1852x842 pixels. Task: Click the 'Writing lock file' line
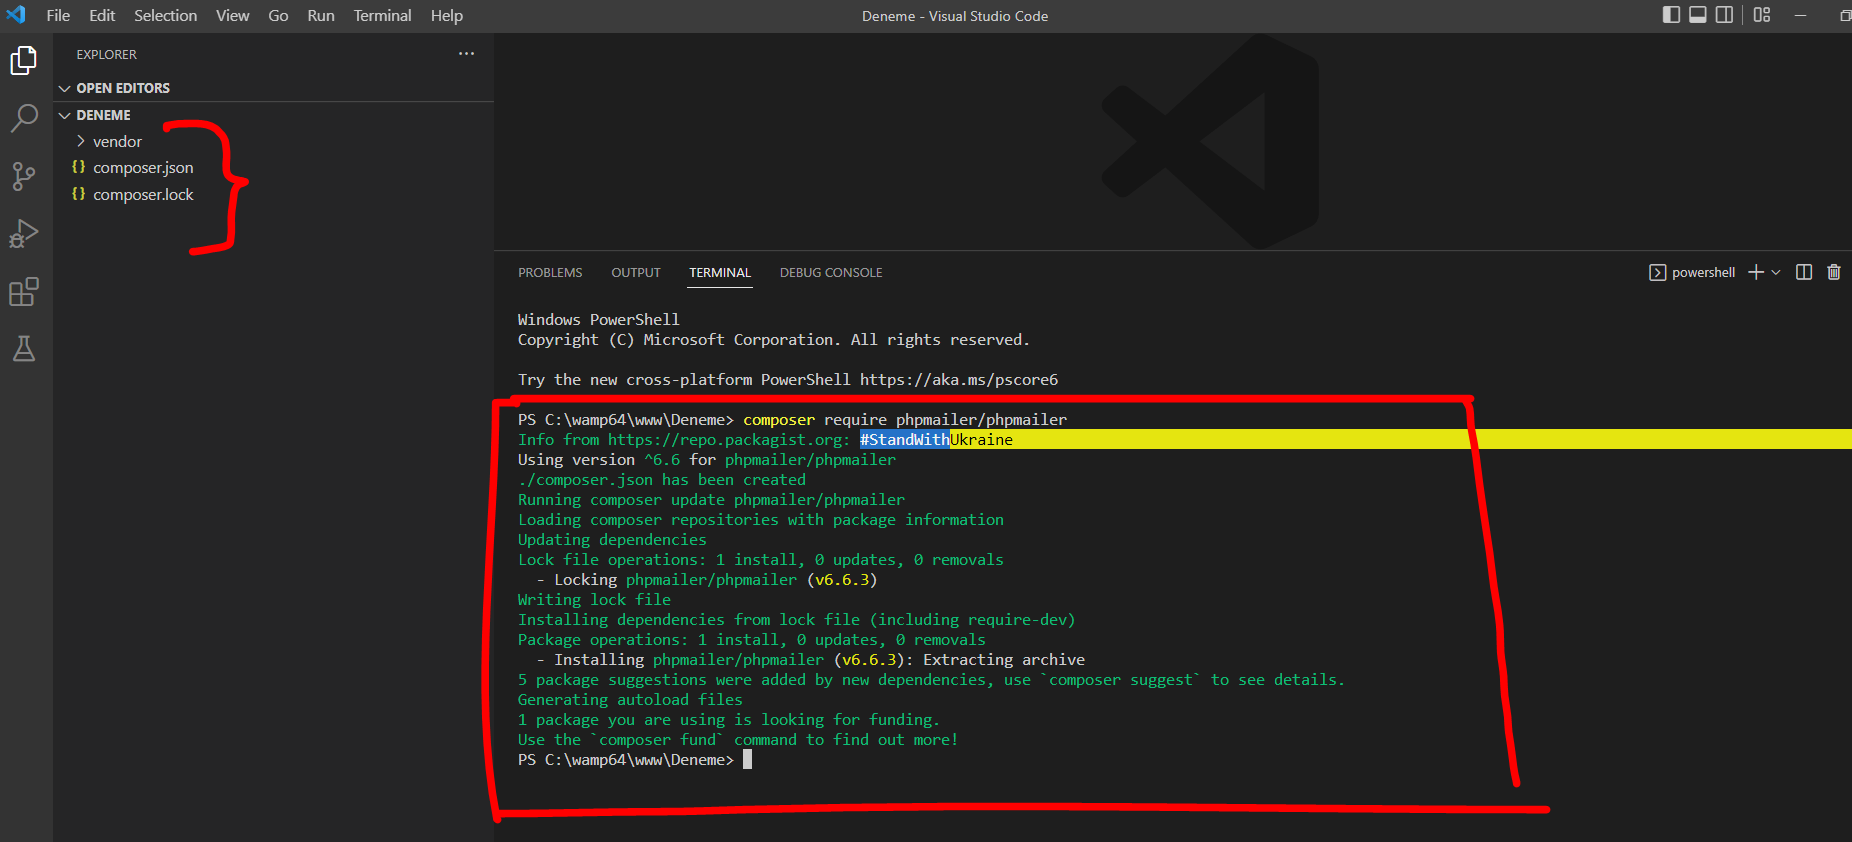[594, 600]
